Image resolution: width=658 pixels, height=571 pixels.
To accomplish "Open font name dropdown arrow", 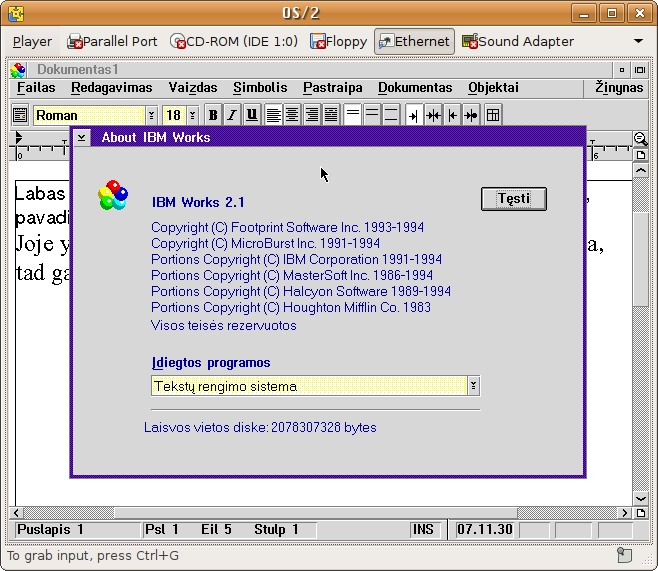I will (x=151, y=115).
